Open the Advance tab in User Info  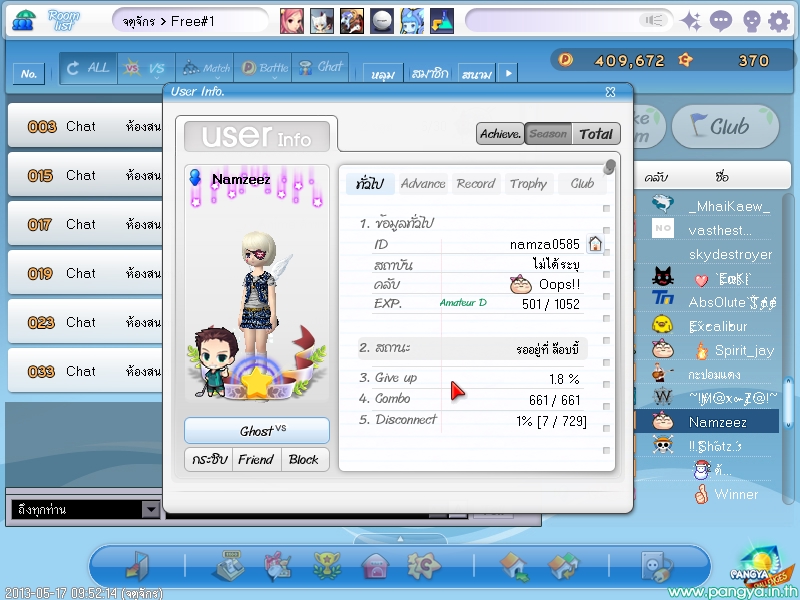coord(423,184)
